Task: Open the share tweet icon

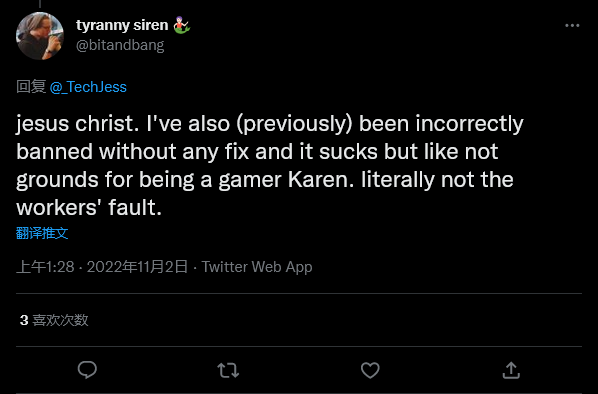Action: 511,370
